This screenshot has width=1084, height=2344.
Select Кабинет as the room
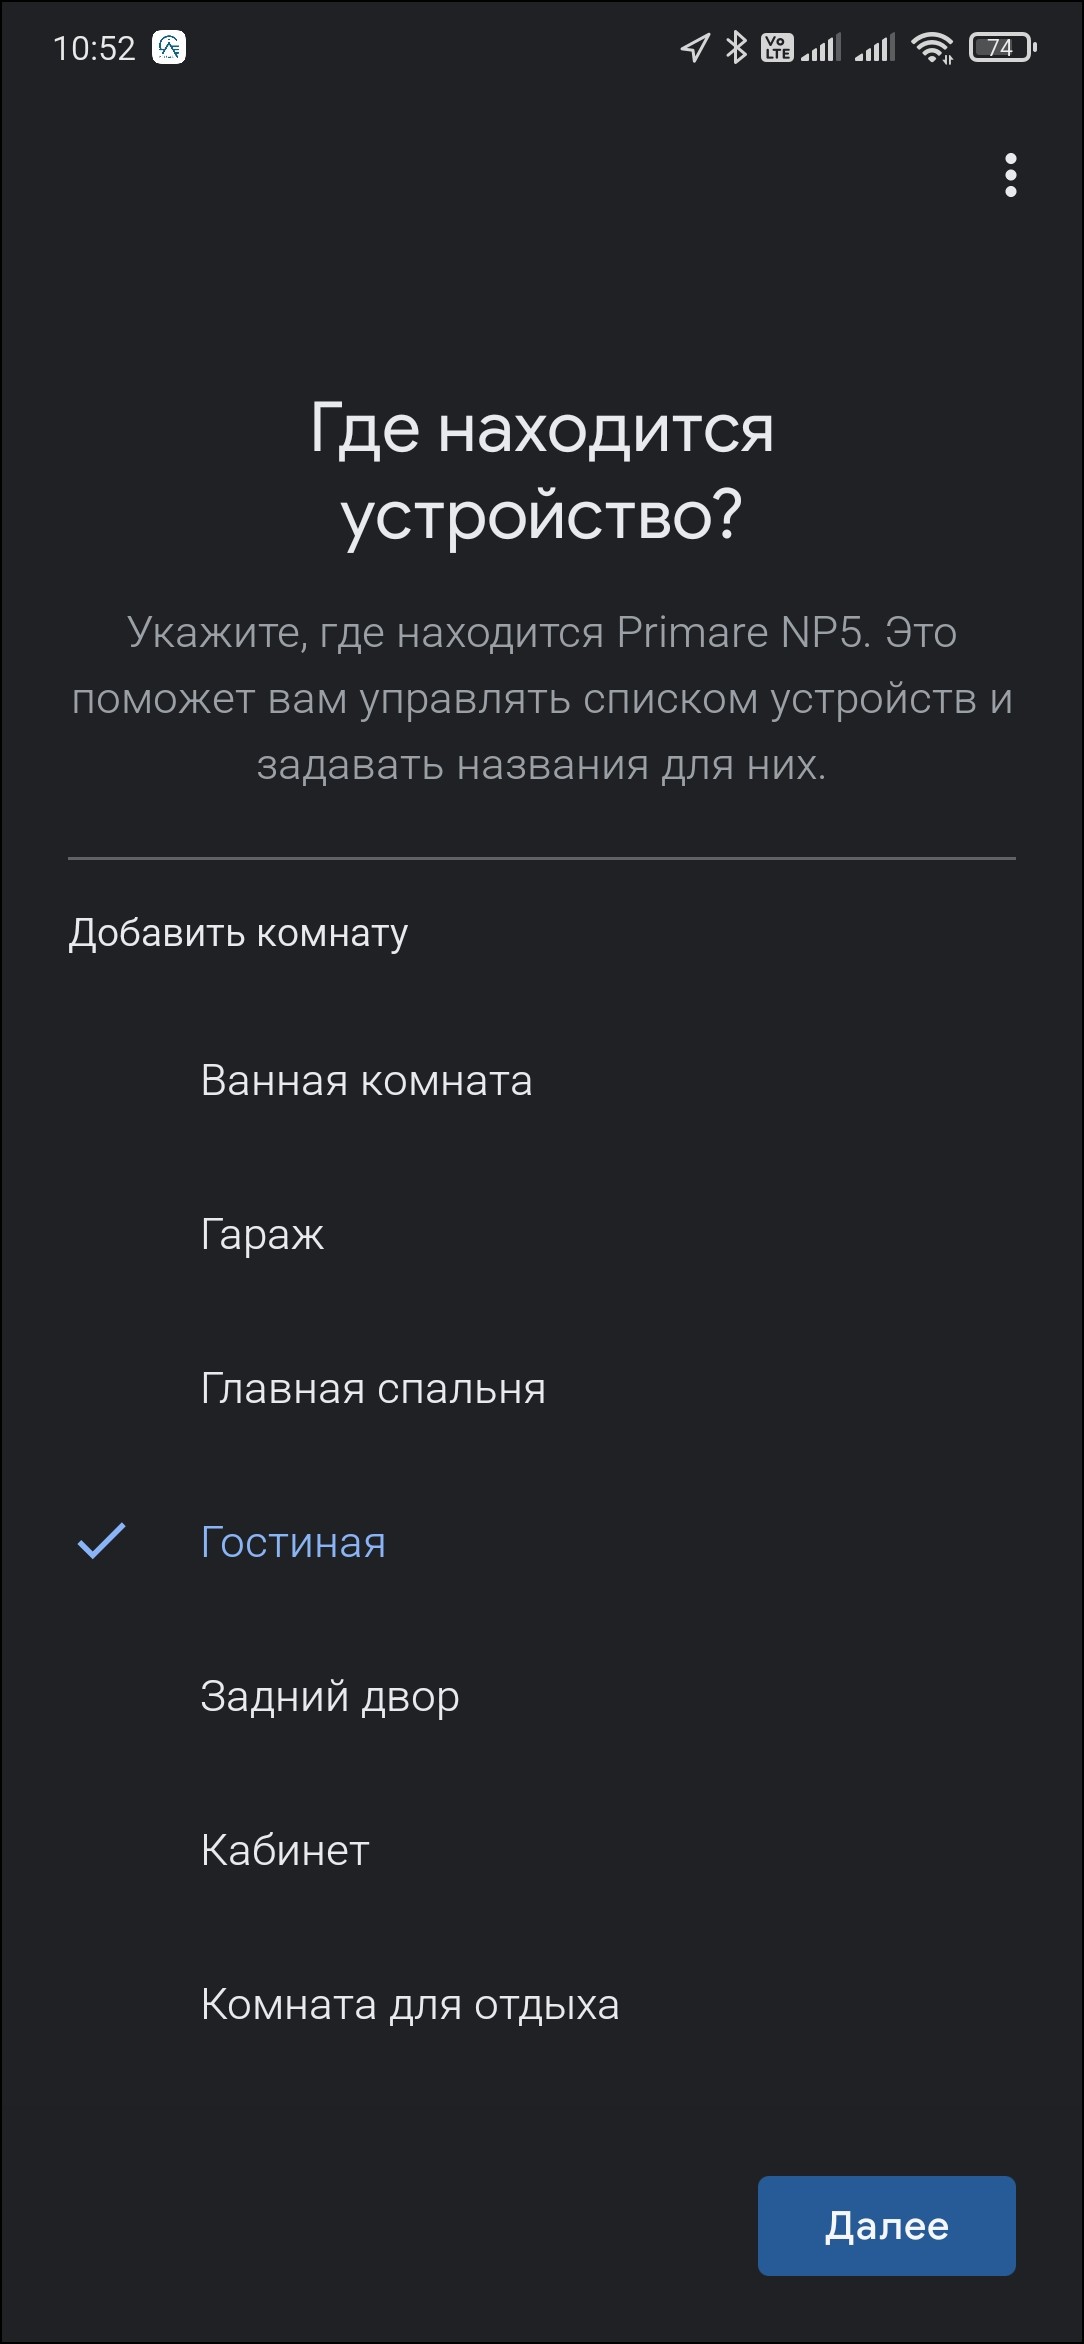point(285,1850)
